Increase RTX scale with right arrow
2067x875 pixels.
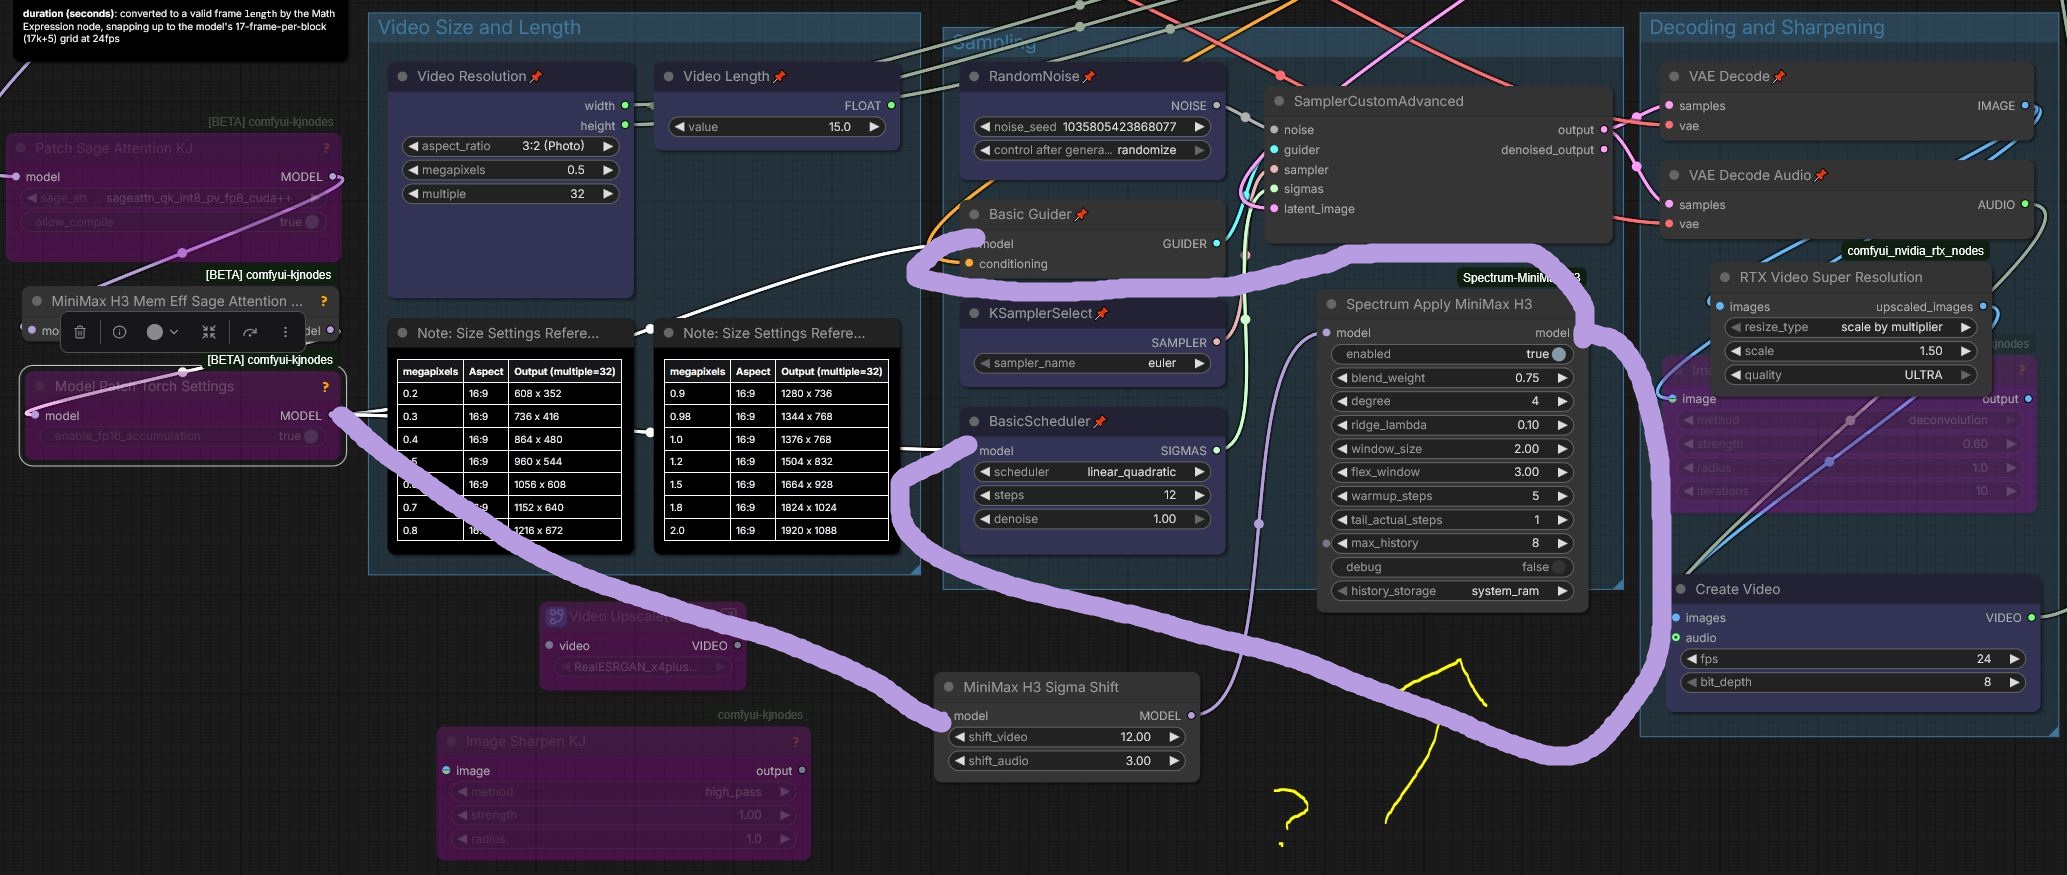(x=1966, y=351)
